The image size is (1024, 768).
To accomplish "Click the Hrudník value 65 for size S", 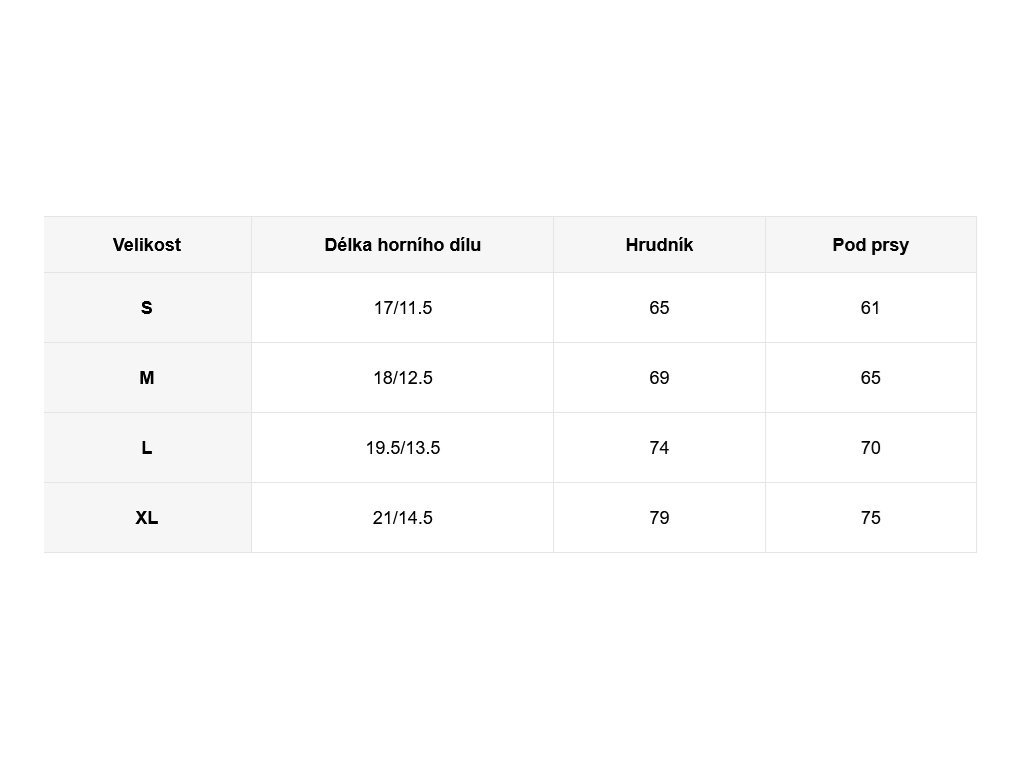I will [659, 308].
